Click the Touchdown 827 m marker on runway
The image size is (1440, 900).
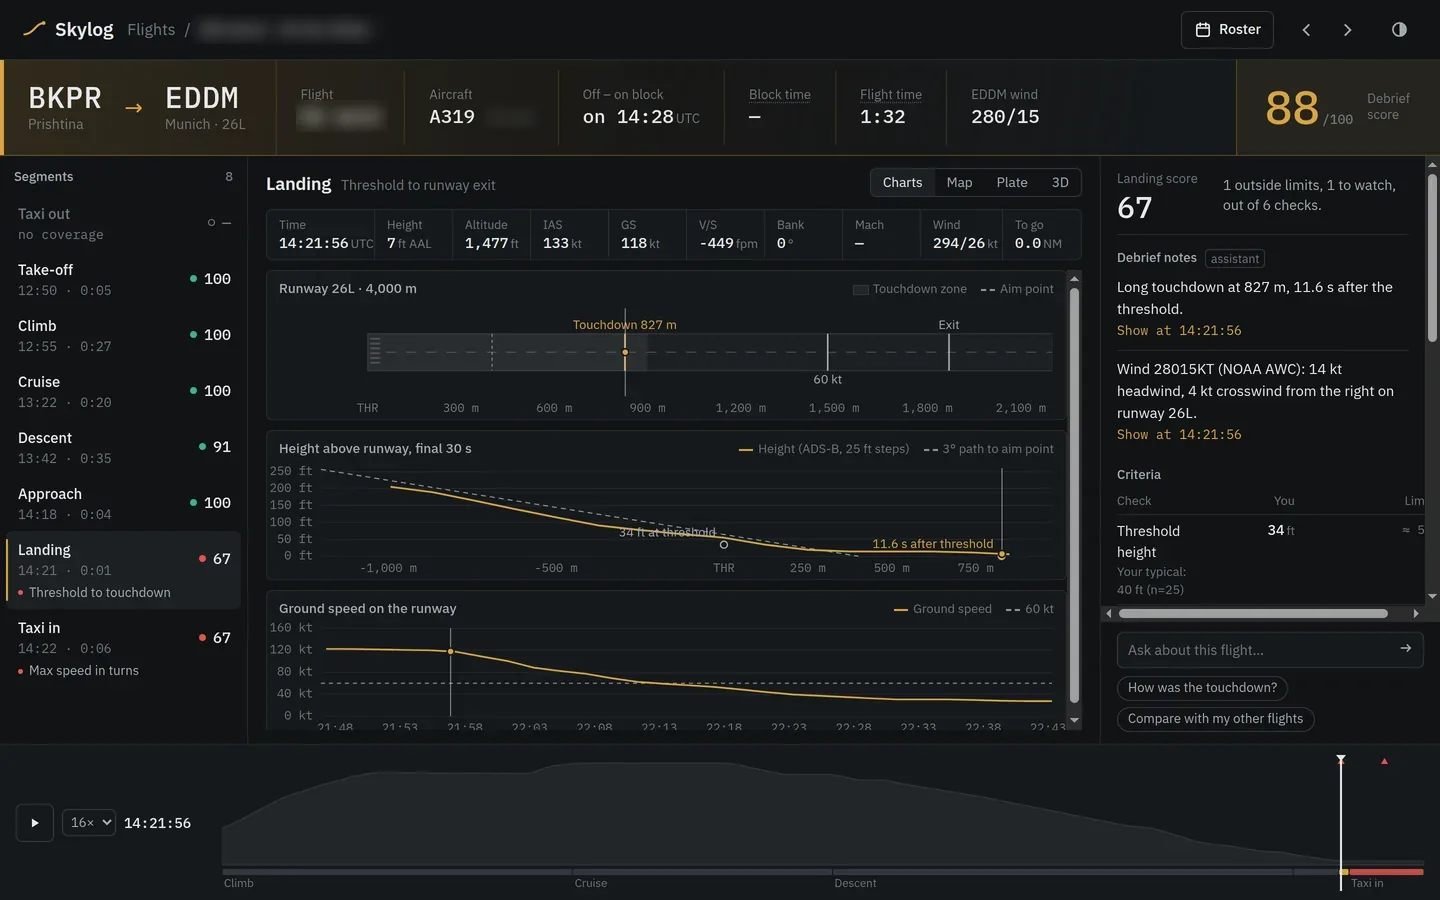[625, 352]
